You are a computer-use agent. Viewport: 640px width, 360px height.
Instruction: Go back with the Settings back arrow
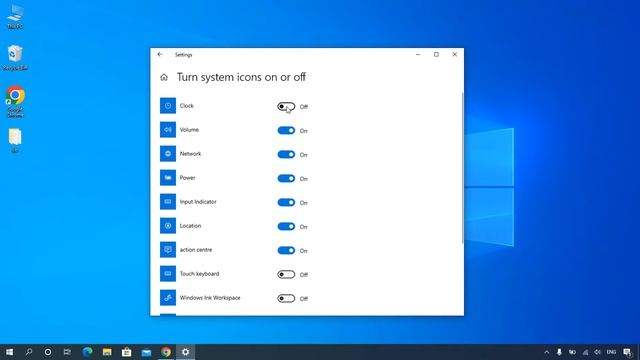(x=160, y=54)
